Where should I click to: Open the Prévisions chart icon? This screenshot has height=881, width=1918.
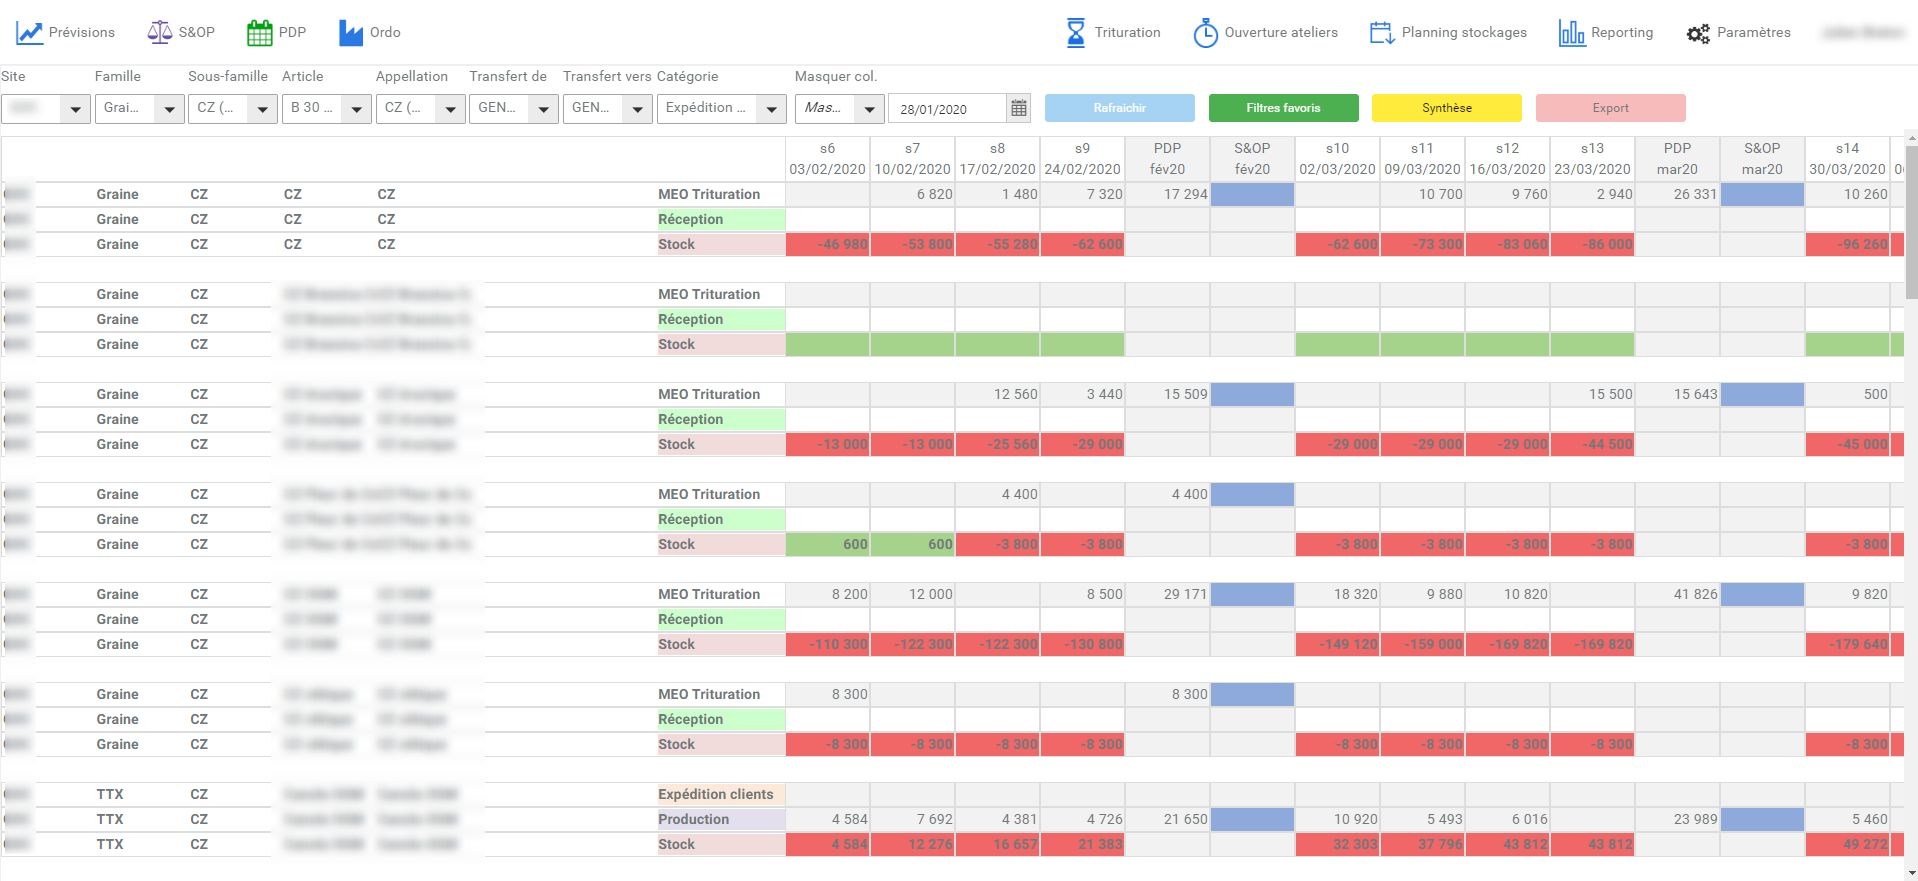(x=29, y=33)
